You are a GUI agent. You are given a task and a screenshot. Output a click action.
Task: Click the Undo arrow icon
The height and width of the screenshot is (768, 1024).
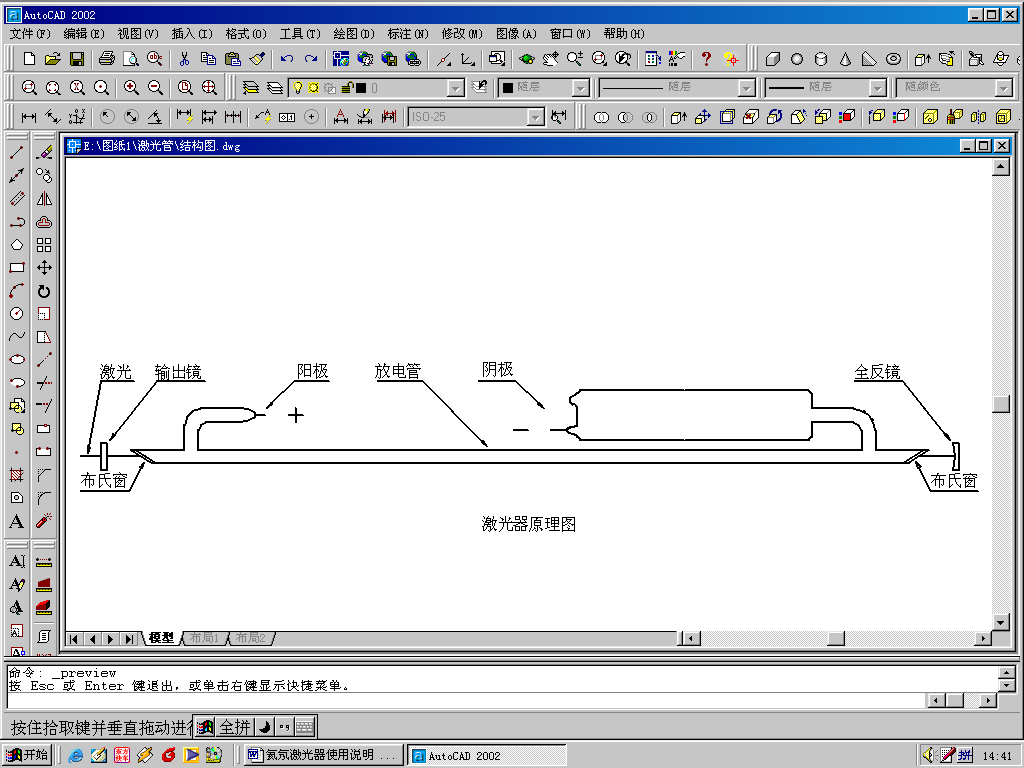pyautogui.click(x=287, y=59)
